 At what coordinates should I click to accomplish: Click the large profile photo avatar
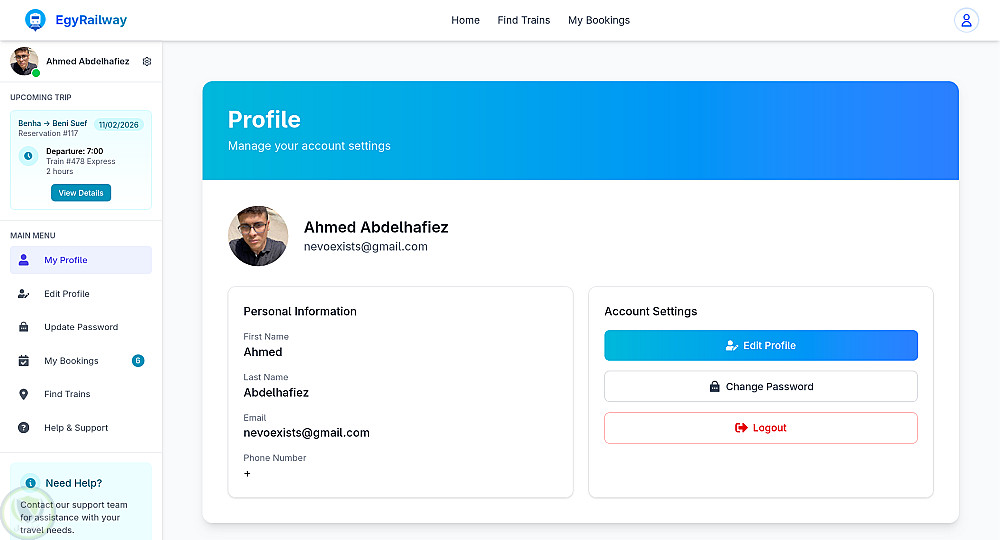pyautogui.click(x=258, y=236)
